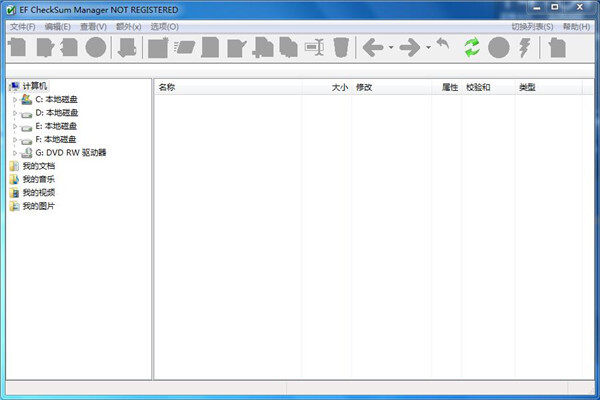Minimize the EF CheckSum Manager window
600x400 pixels.
point(537,7)
